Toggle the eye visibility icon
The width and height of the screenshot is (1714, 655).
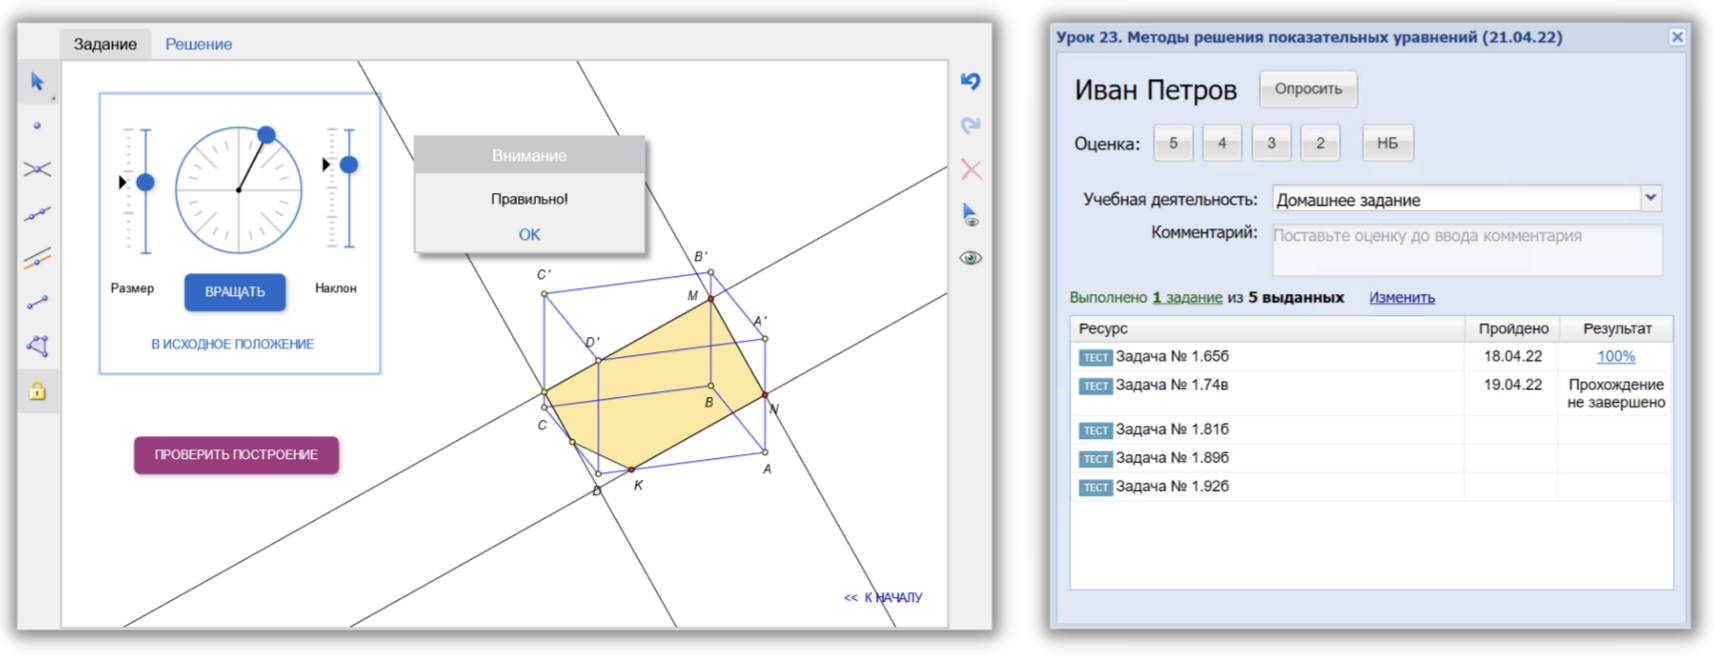point(970,258)
